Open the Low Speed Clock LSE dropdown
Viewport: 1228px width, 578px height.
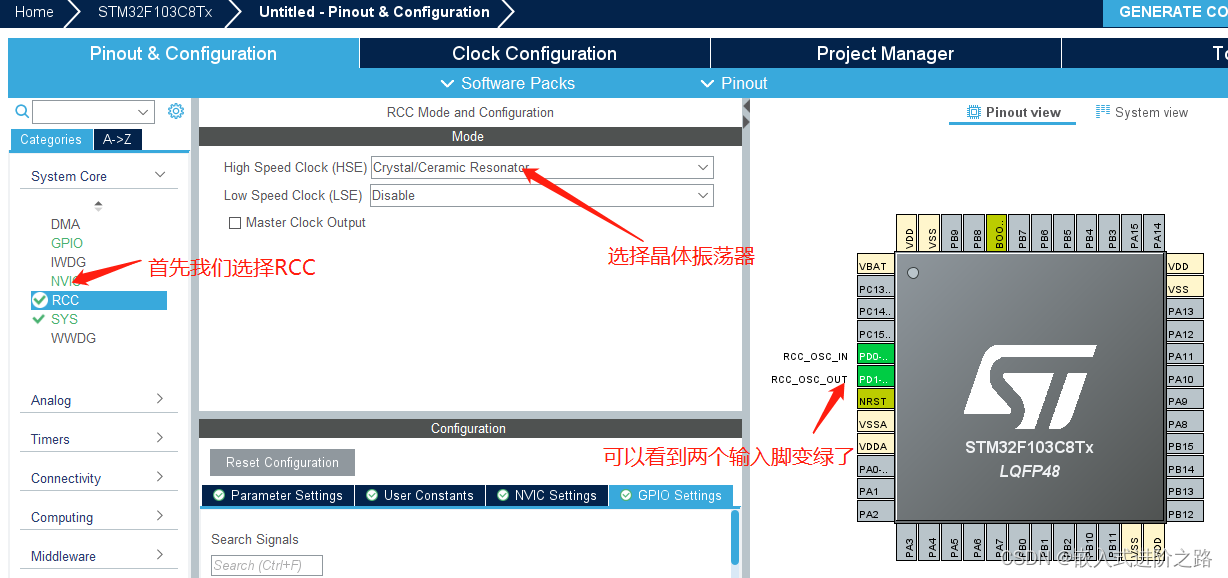click(702, 195)
